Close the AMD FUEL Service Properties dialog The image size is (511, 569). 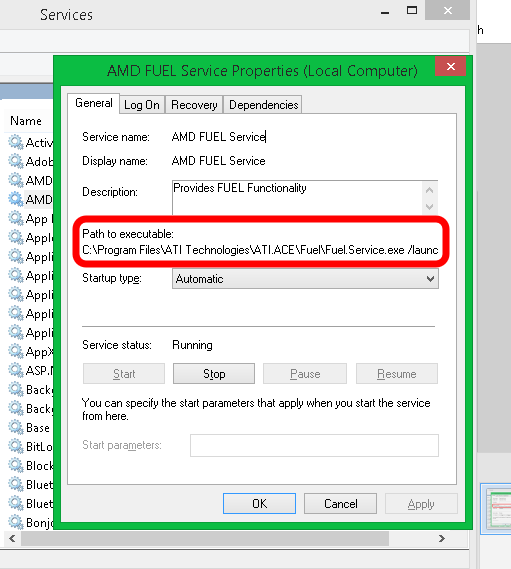point(450,66)
